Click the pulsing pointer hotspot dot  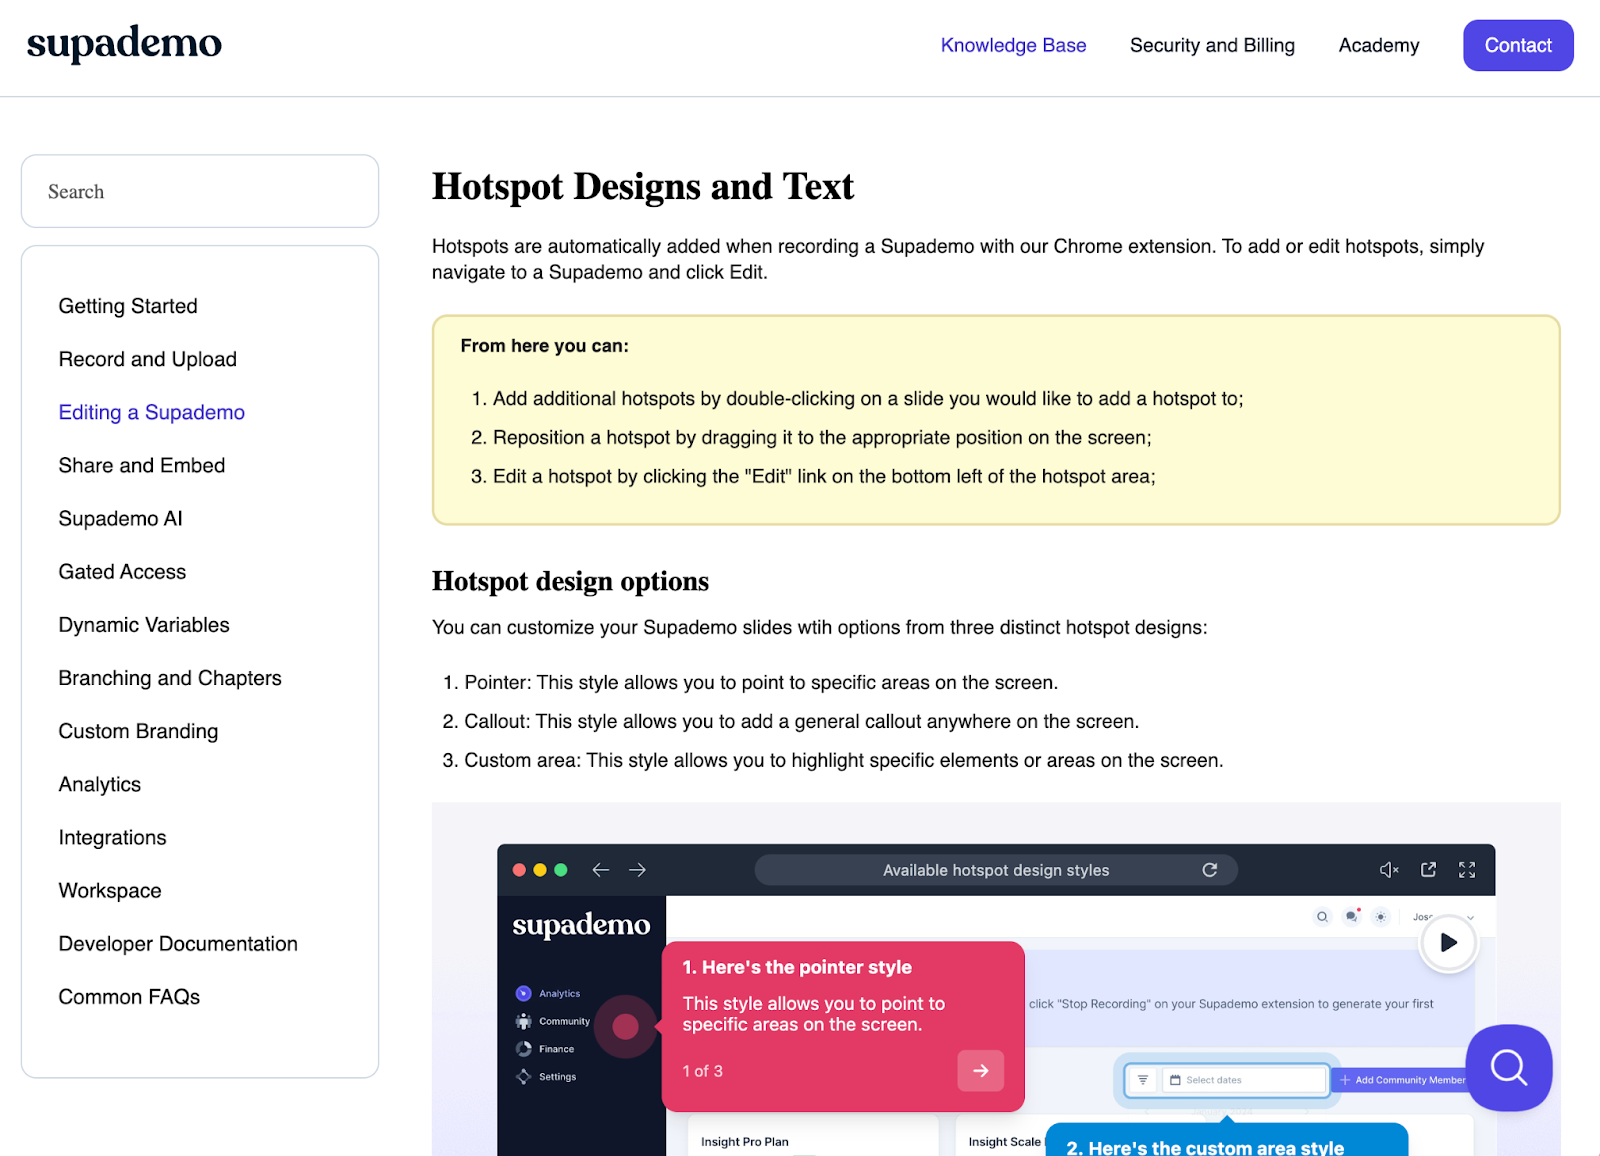pyautogui.click(x=625, y=1026)
